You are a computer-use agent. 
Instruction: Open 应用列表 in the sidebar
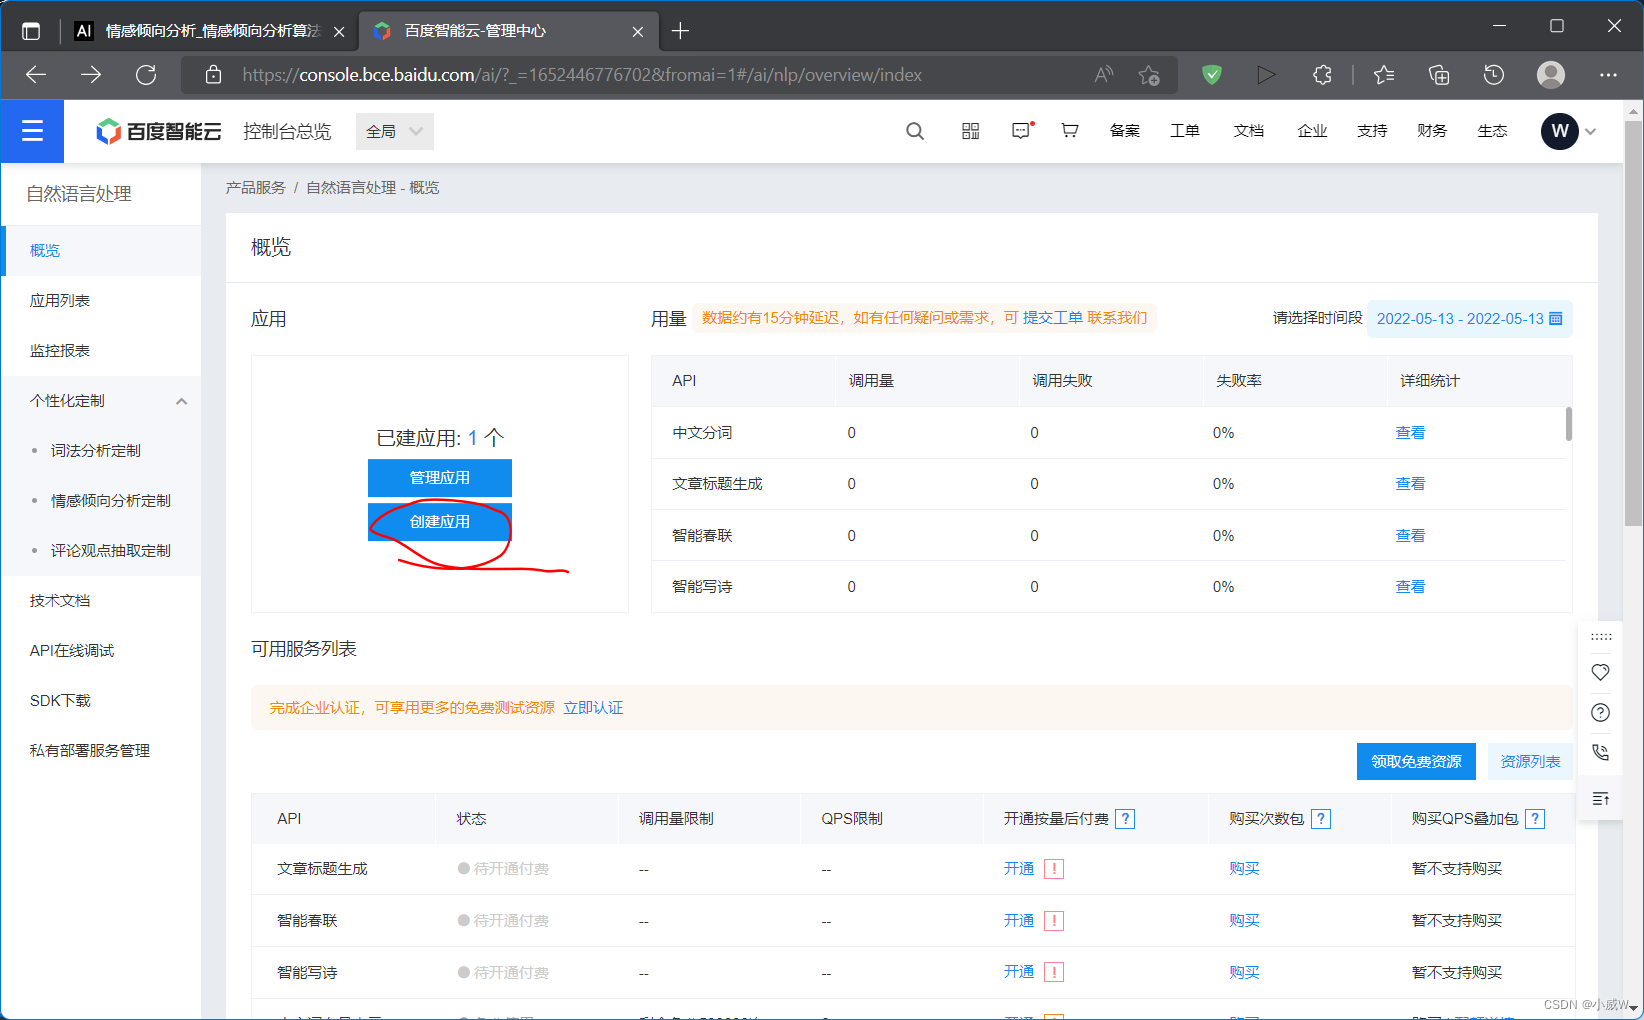point(101,301)
